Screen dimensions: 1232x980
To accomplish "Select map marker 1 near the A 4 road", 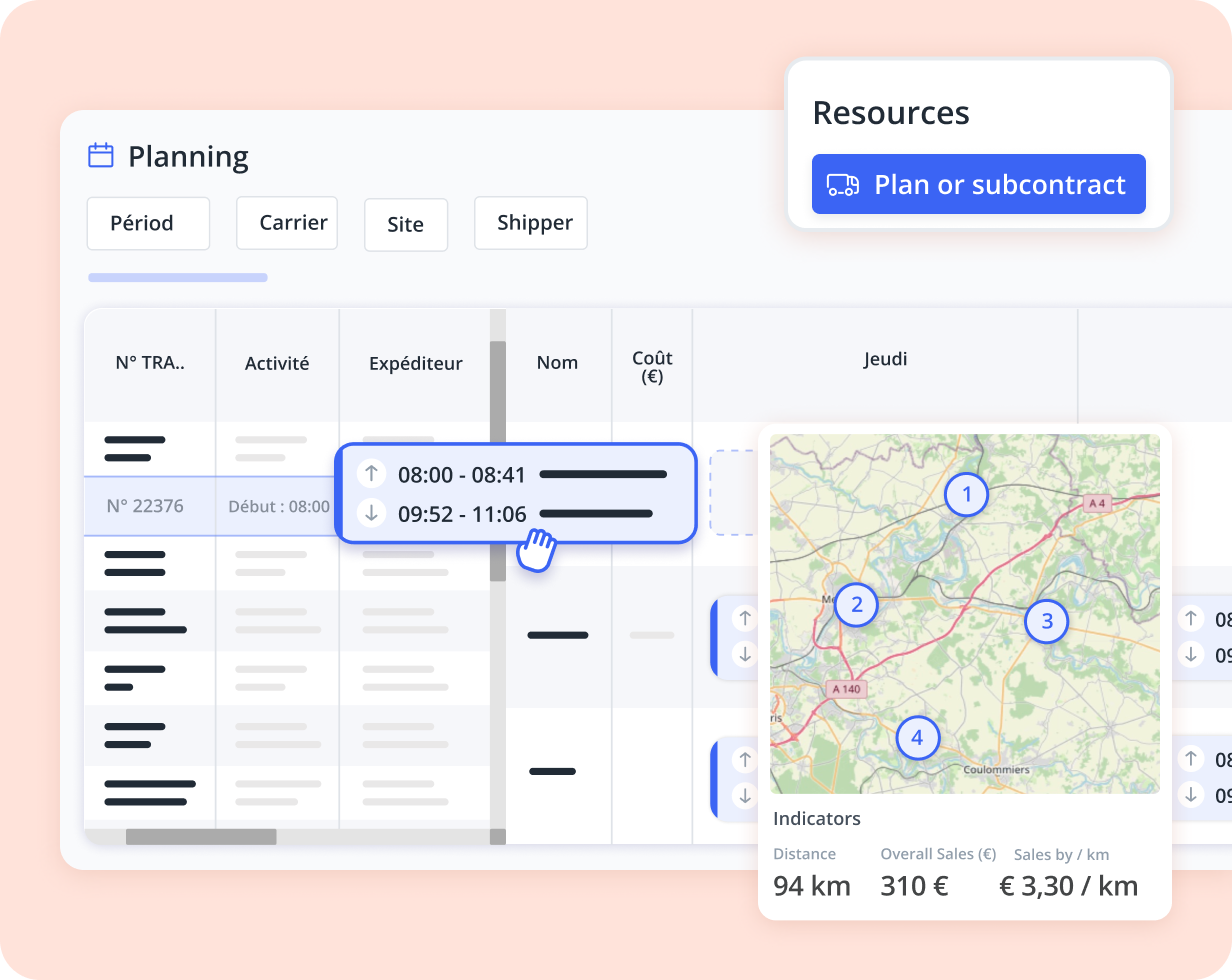I will [966, 494].
